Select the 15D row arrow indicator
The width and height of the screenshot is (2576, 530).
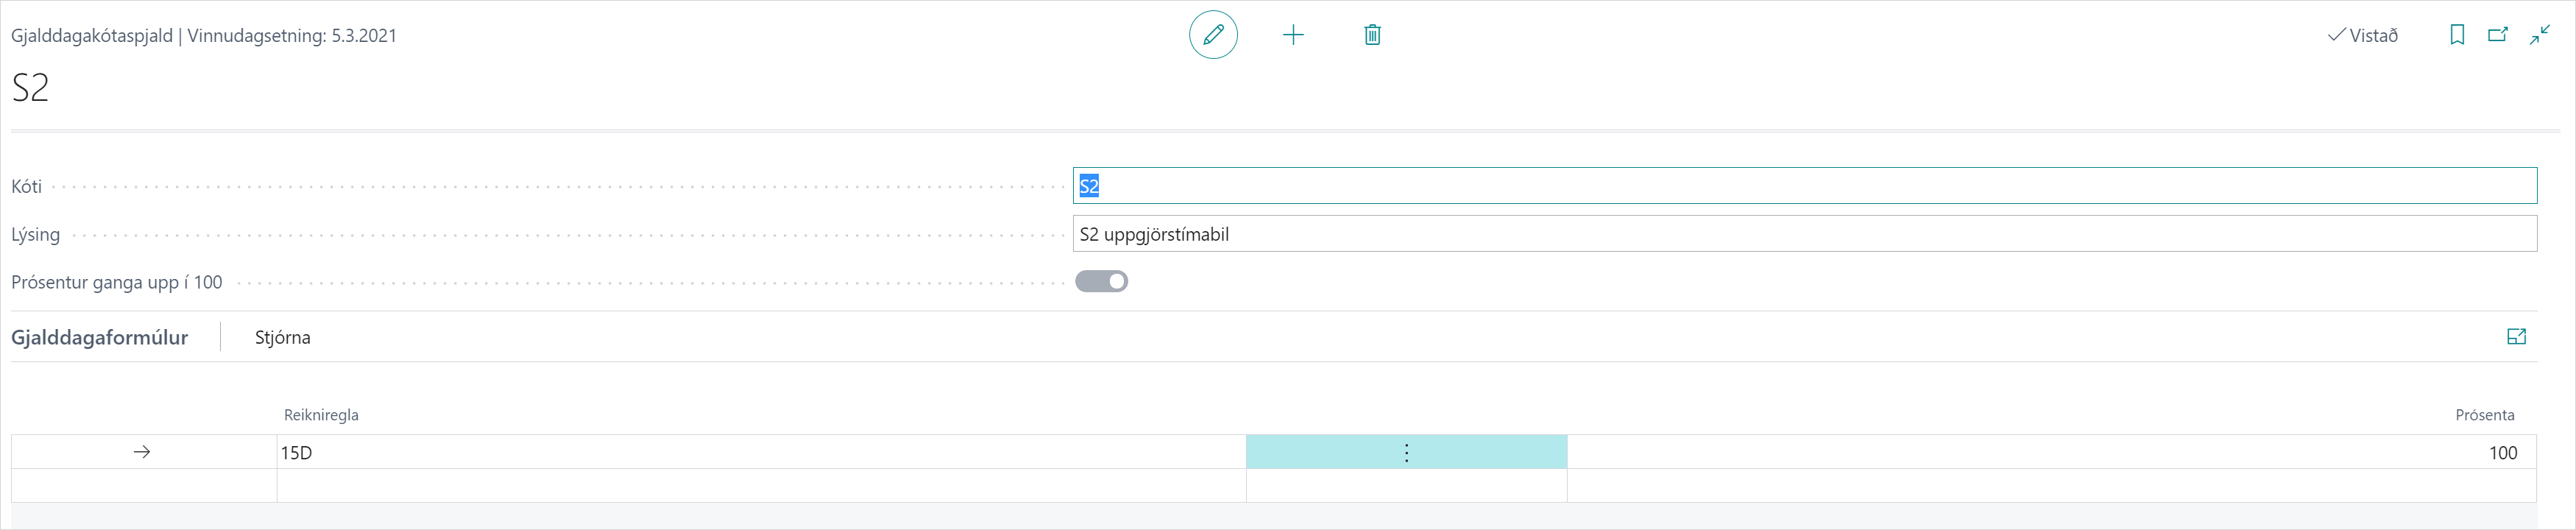pyautogui.click(x=142, y=452)
